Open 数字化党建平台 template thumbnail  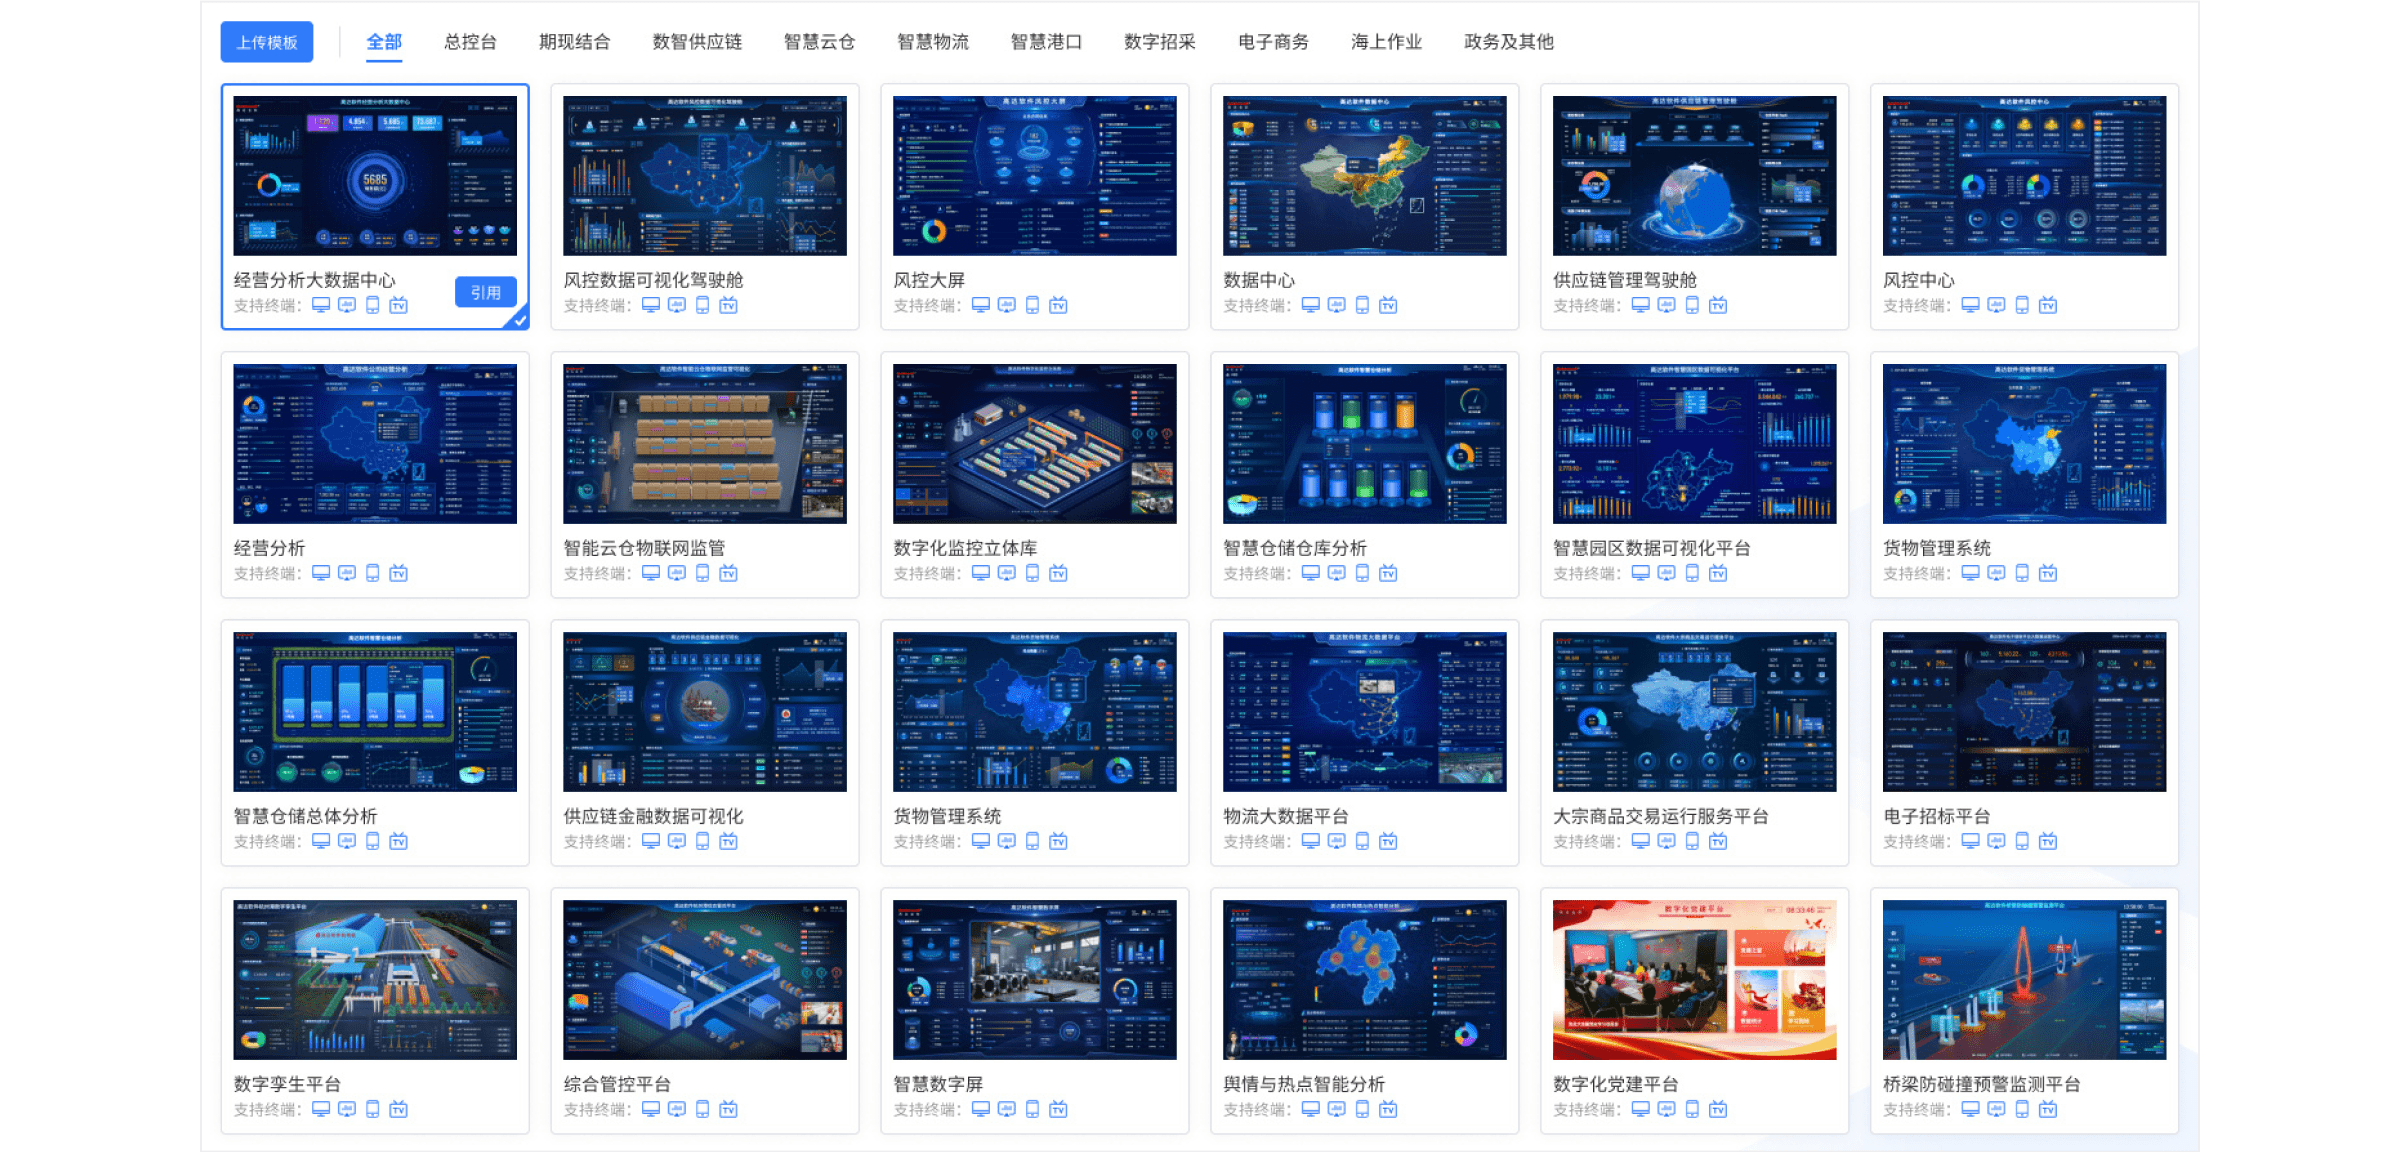[1694, 980]
